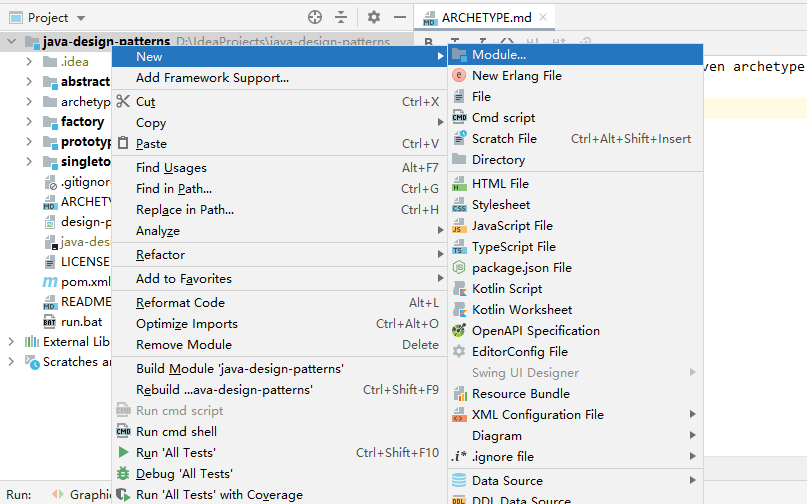Choose Add Framework Support...

[x=279, y=78]
